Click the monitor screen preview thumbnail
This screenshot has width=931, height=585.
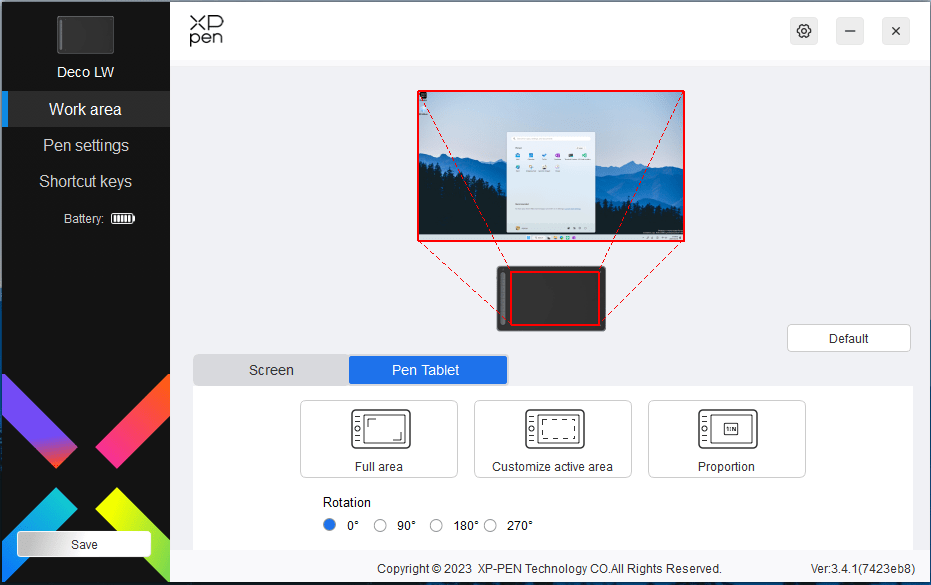tap(551, 166)
